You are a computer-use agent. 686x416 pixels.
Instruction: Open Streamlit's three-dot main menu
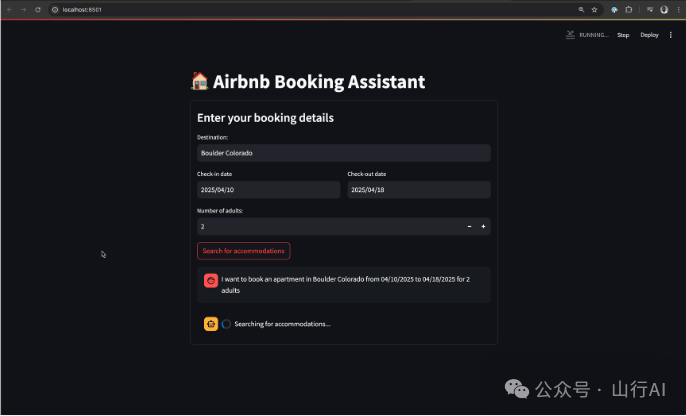[671, 35]
